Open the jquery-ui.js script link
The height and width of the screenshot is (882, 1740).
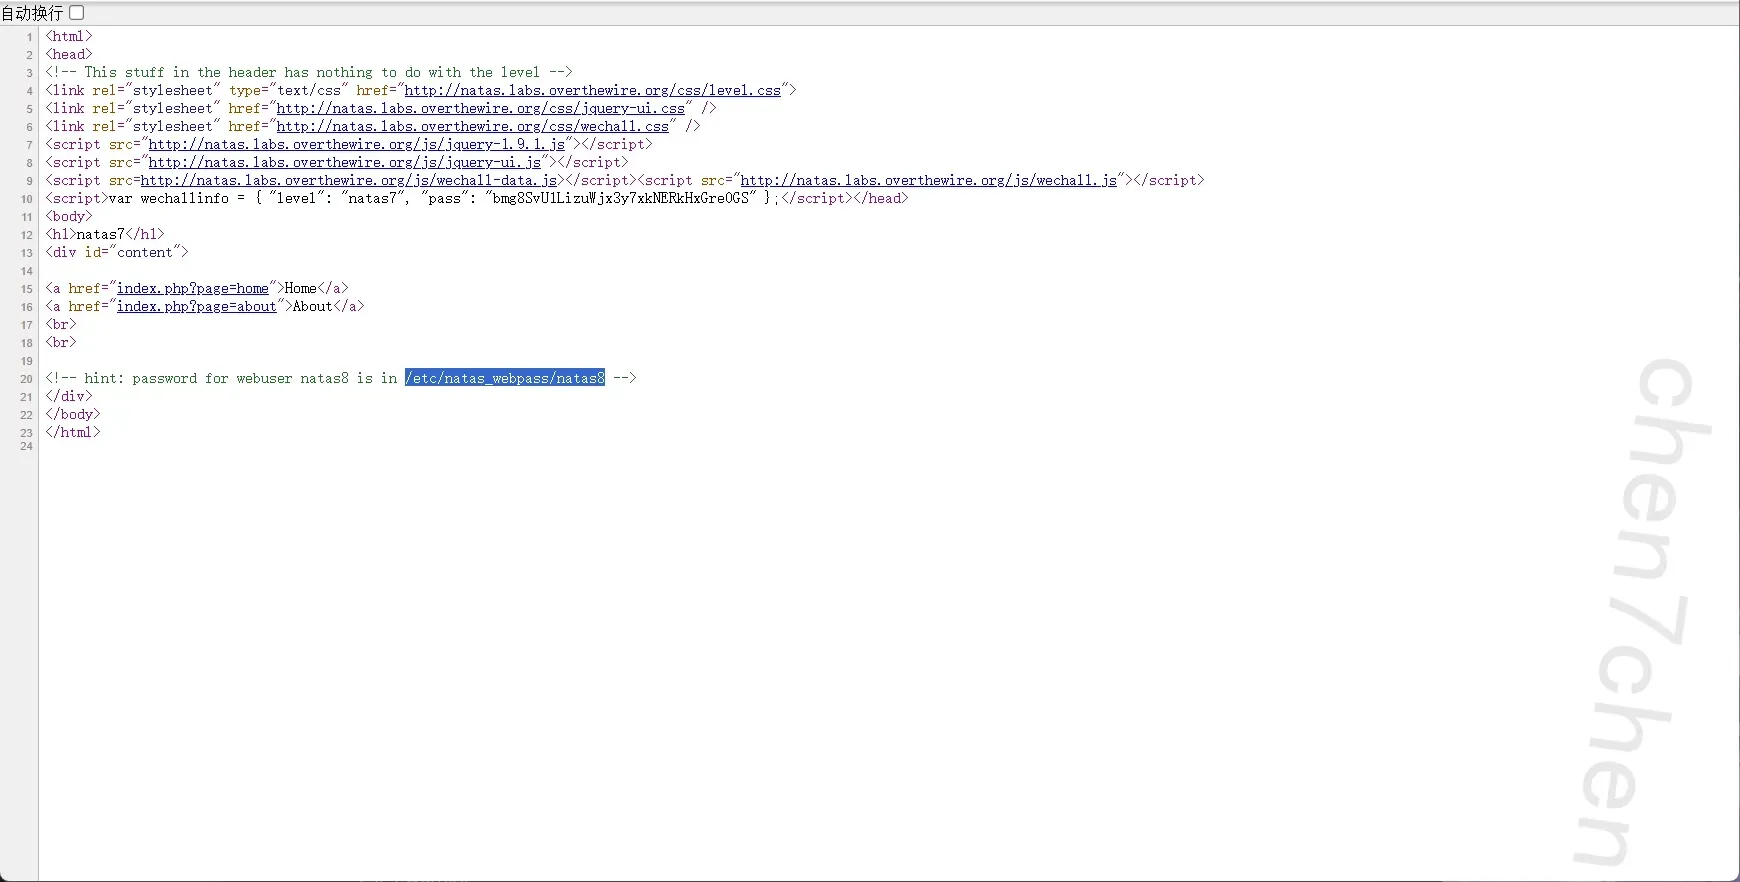click(344, 162)
